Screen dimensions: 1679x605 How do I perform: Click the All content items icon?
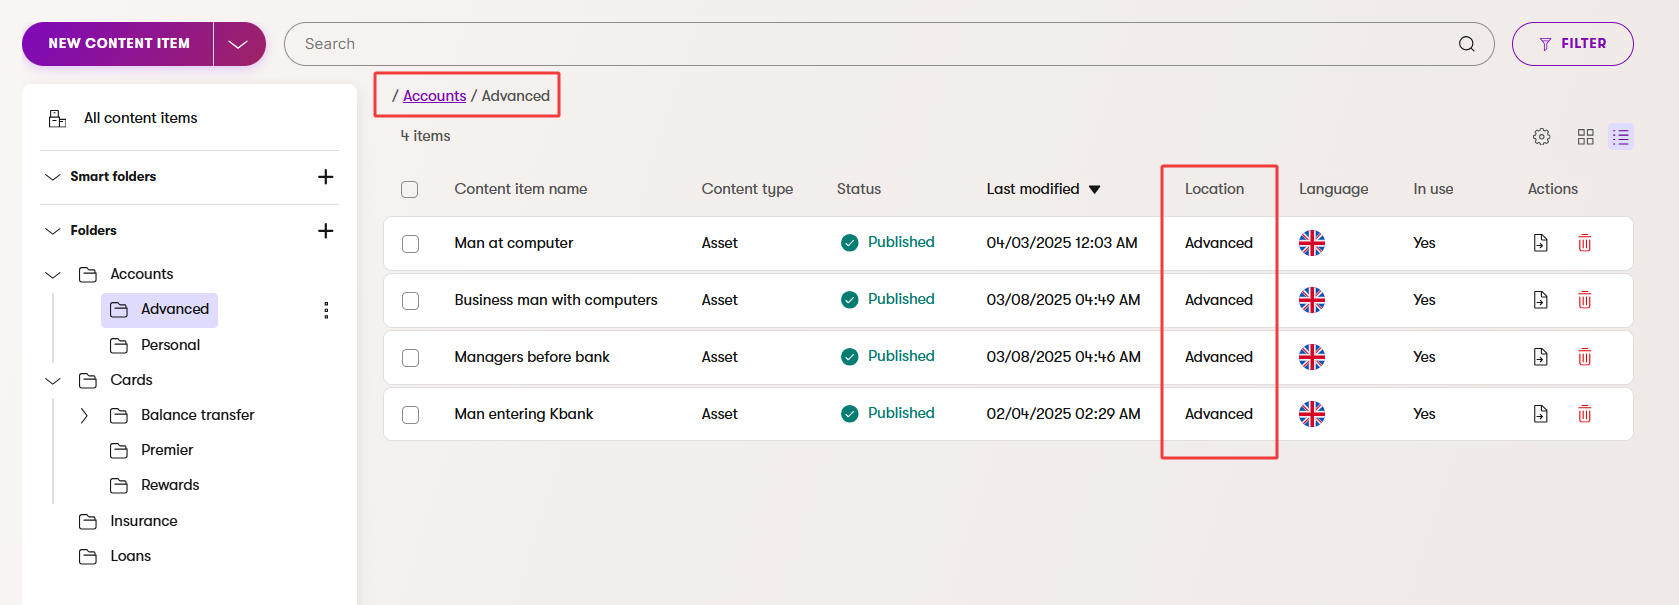click(58, 118)
